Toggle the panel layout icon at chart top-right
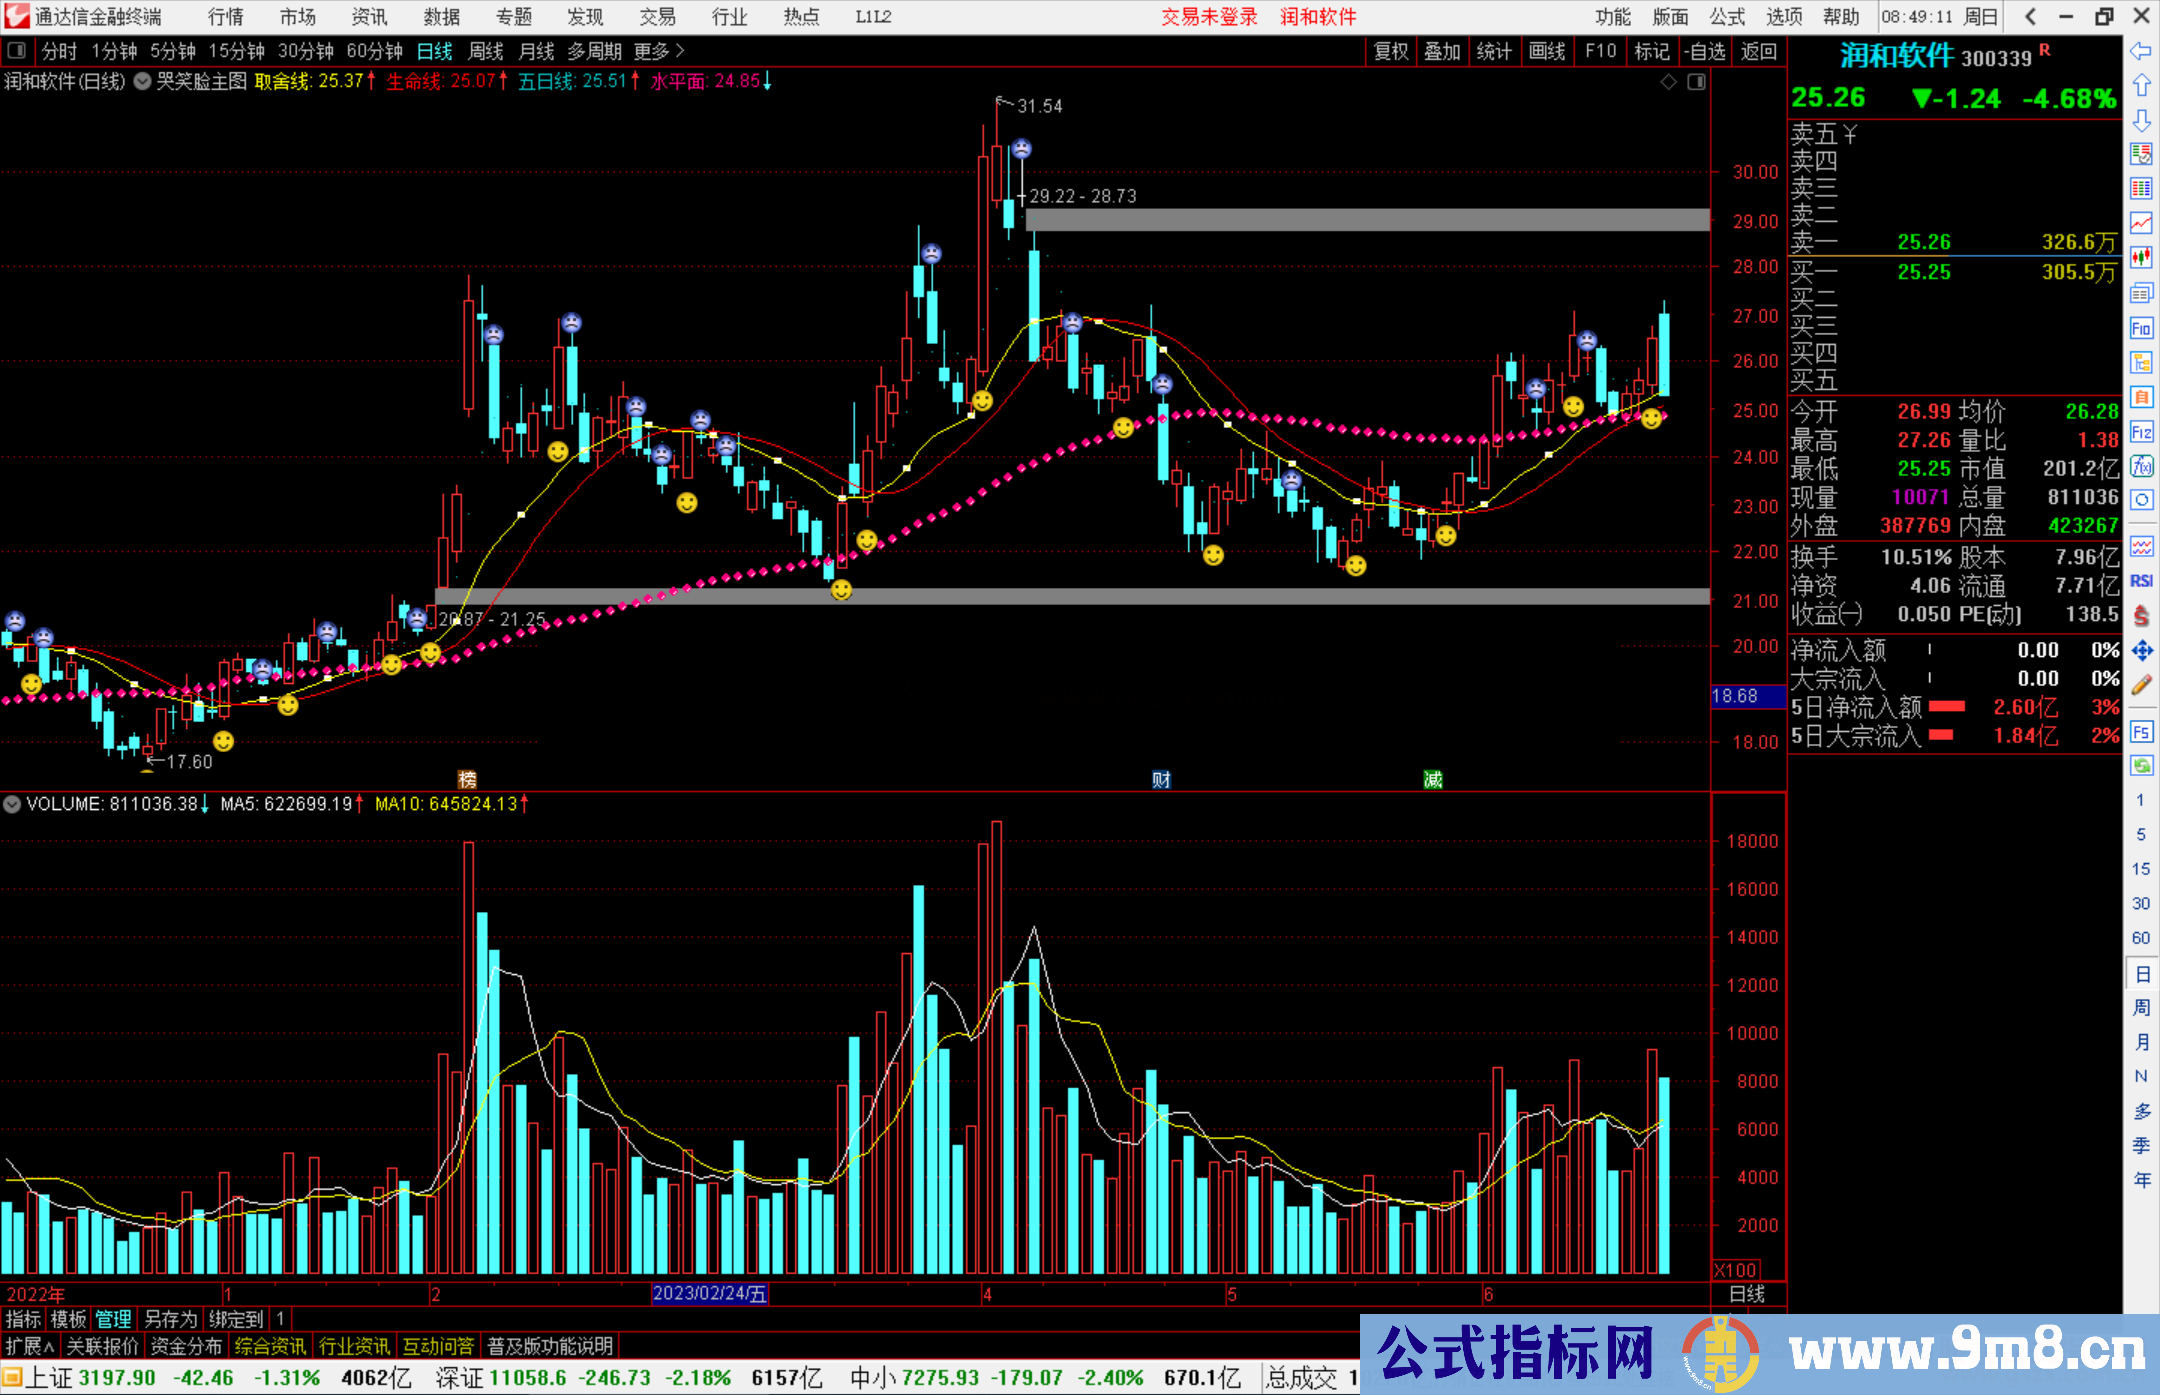2160x1395 pixels. click(x=1697, y=82)
